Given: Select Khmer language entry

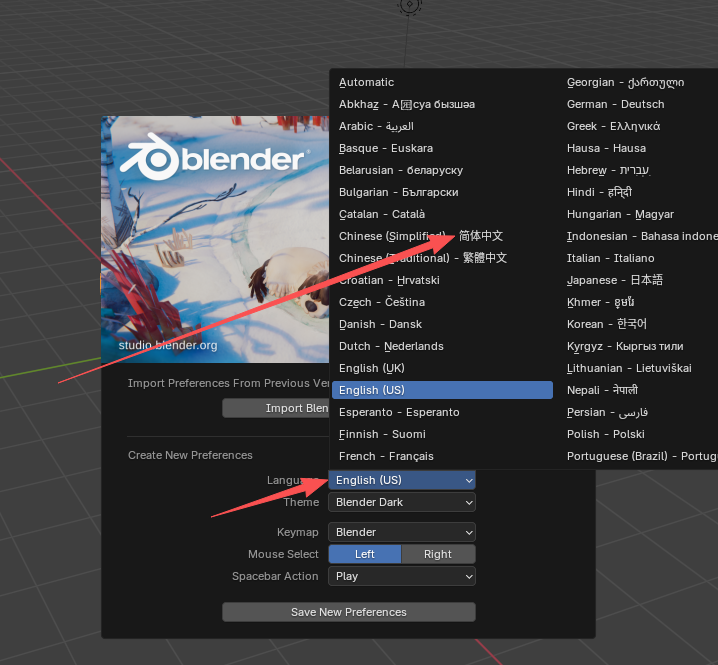Looking at the screenshot, I should [639, 302].
